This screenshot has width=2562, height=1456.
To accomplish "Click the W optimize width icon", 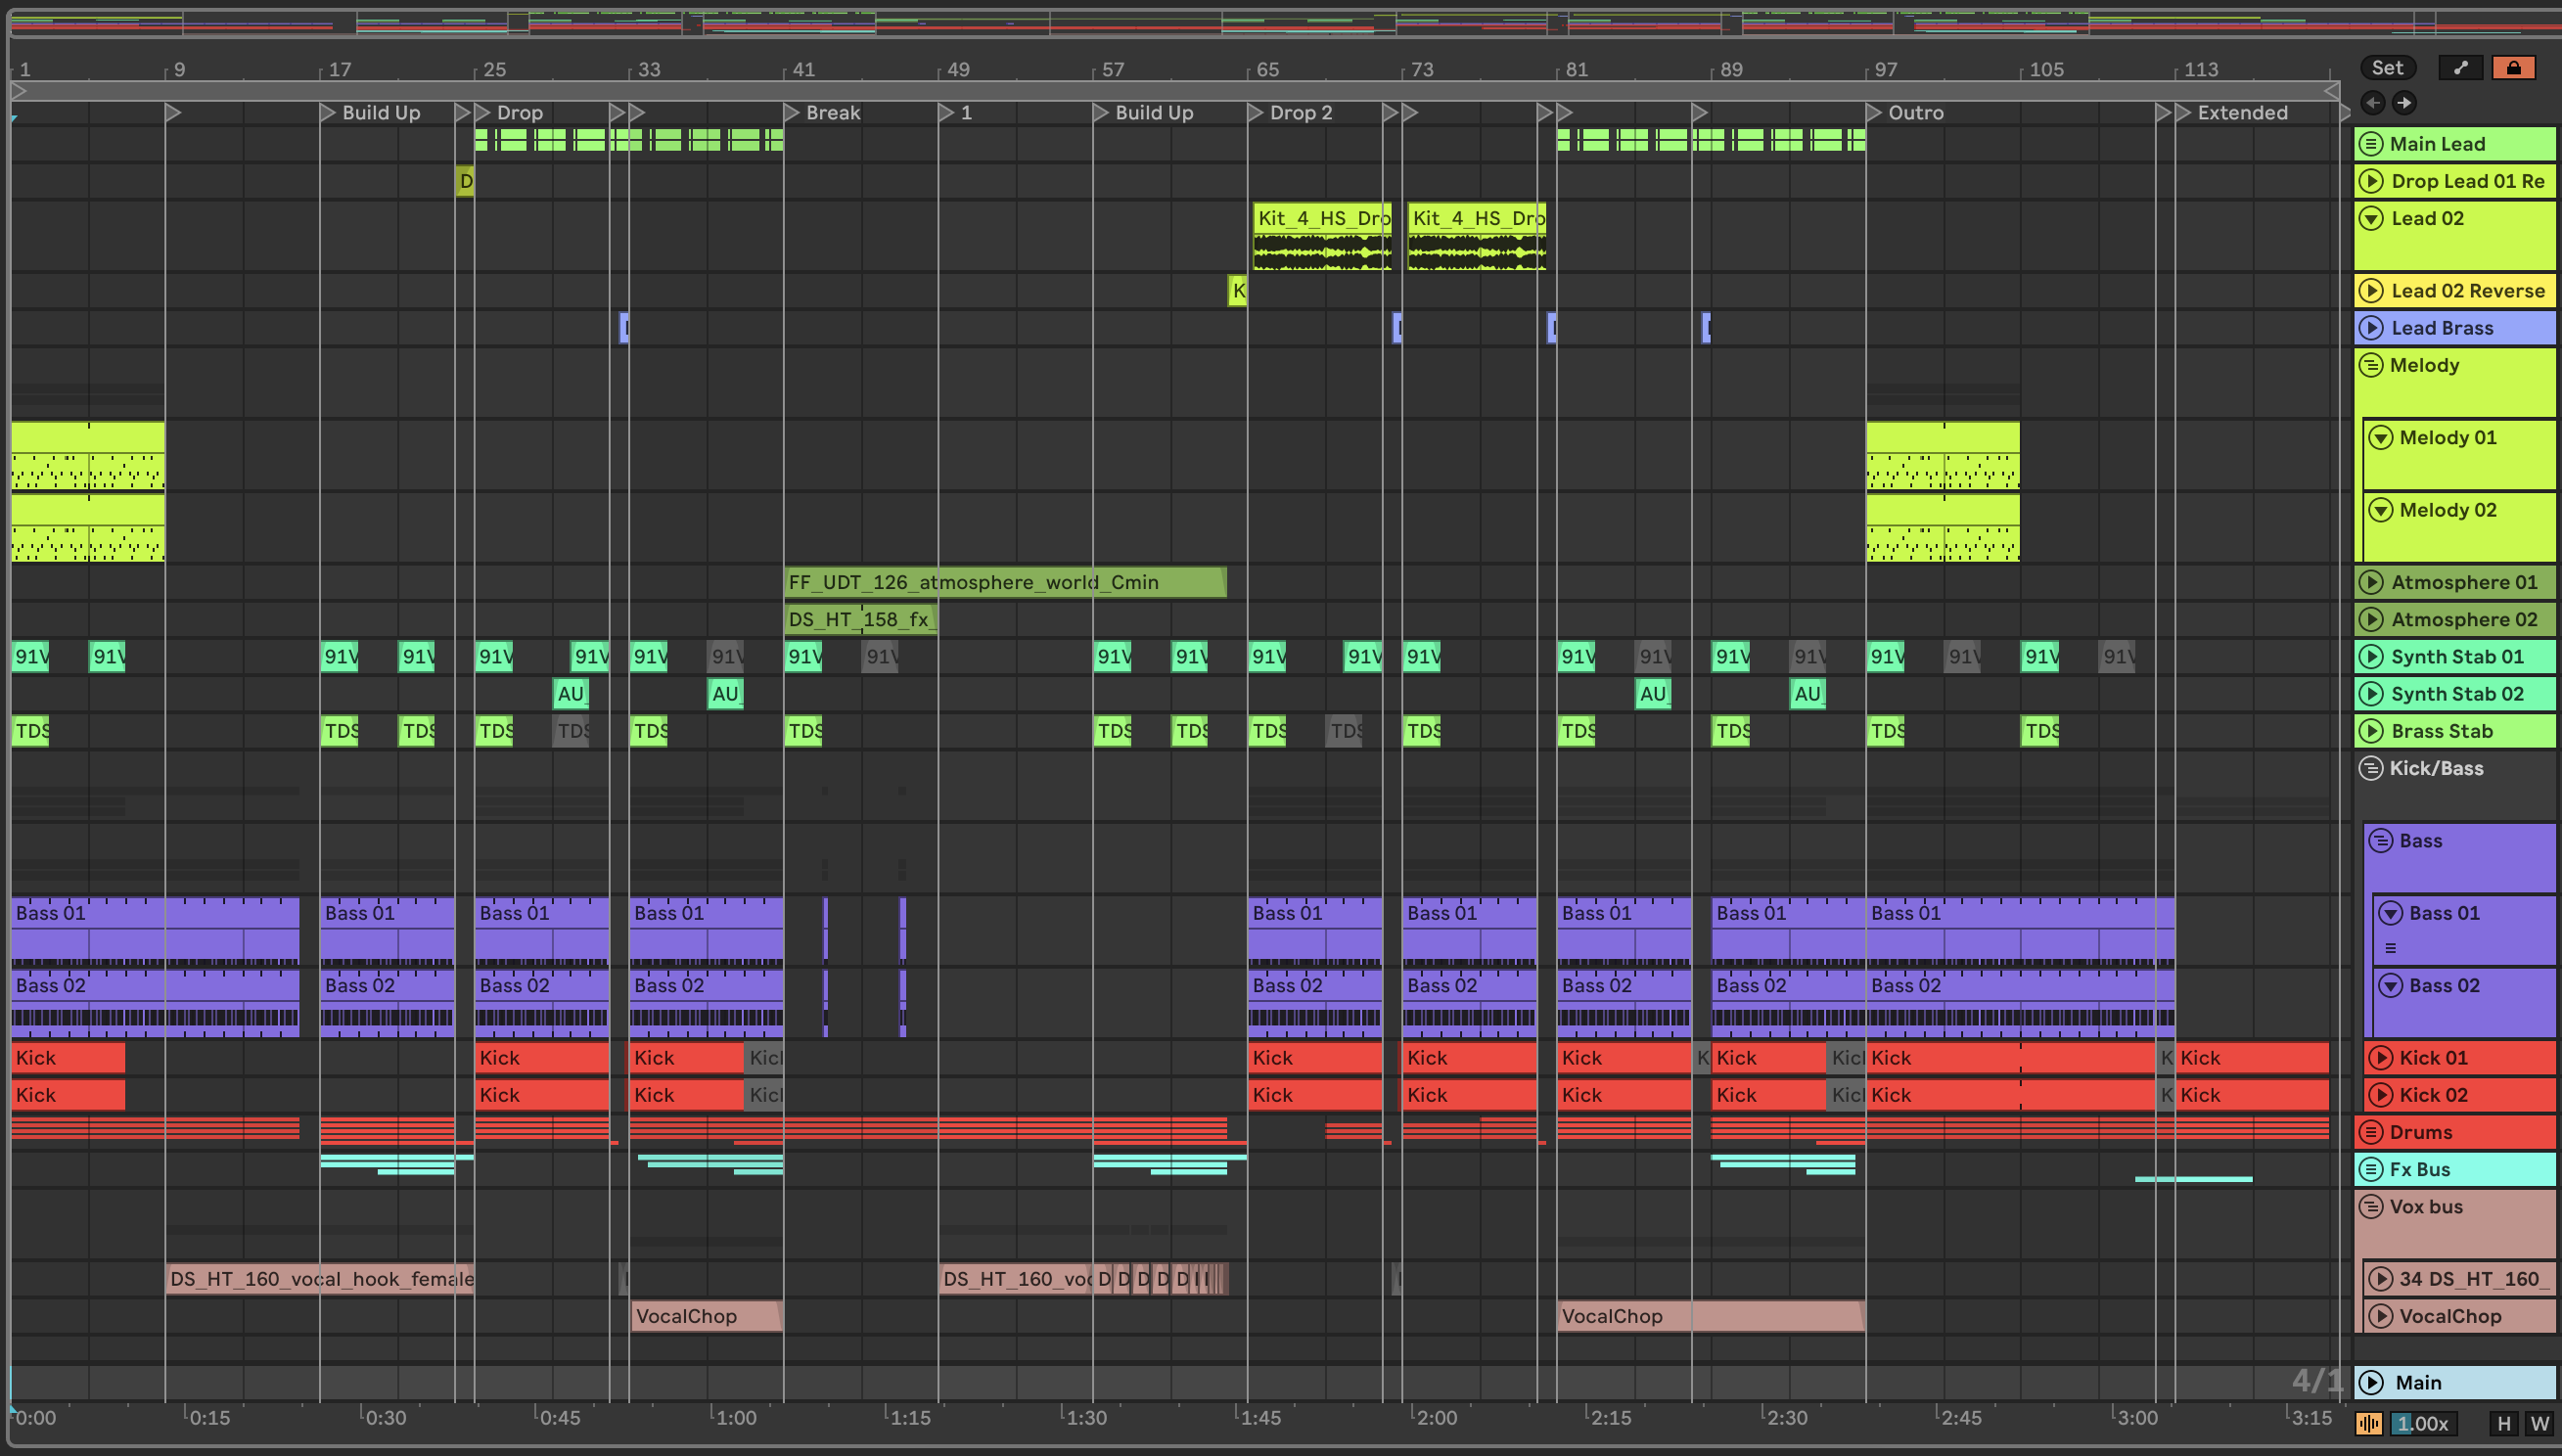I will click(x=2539, y=1423).
